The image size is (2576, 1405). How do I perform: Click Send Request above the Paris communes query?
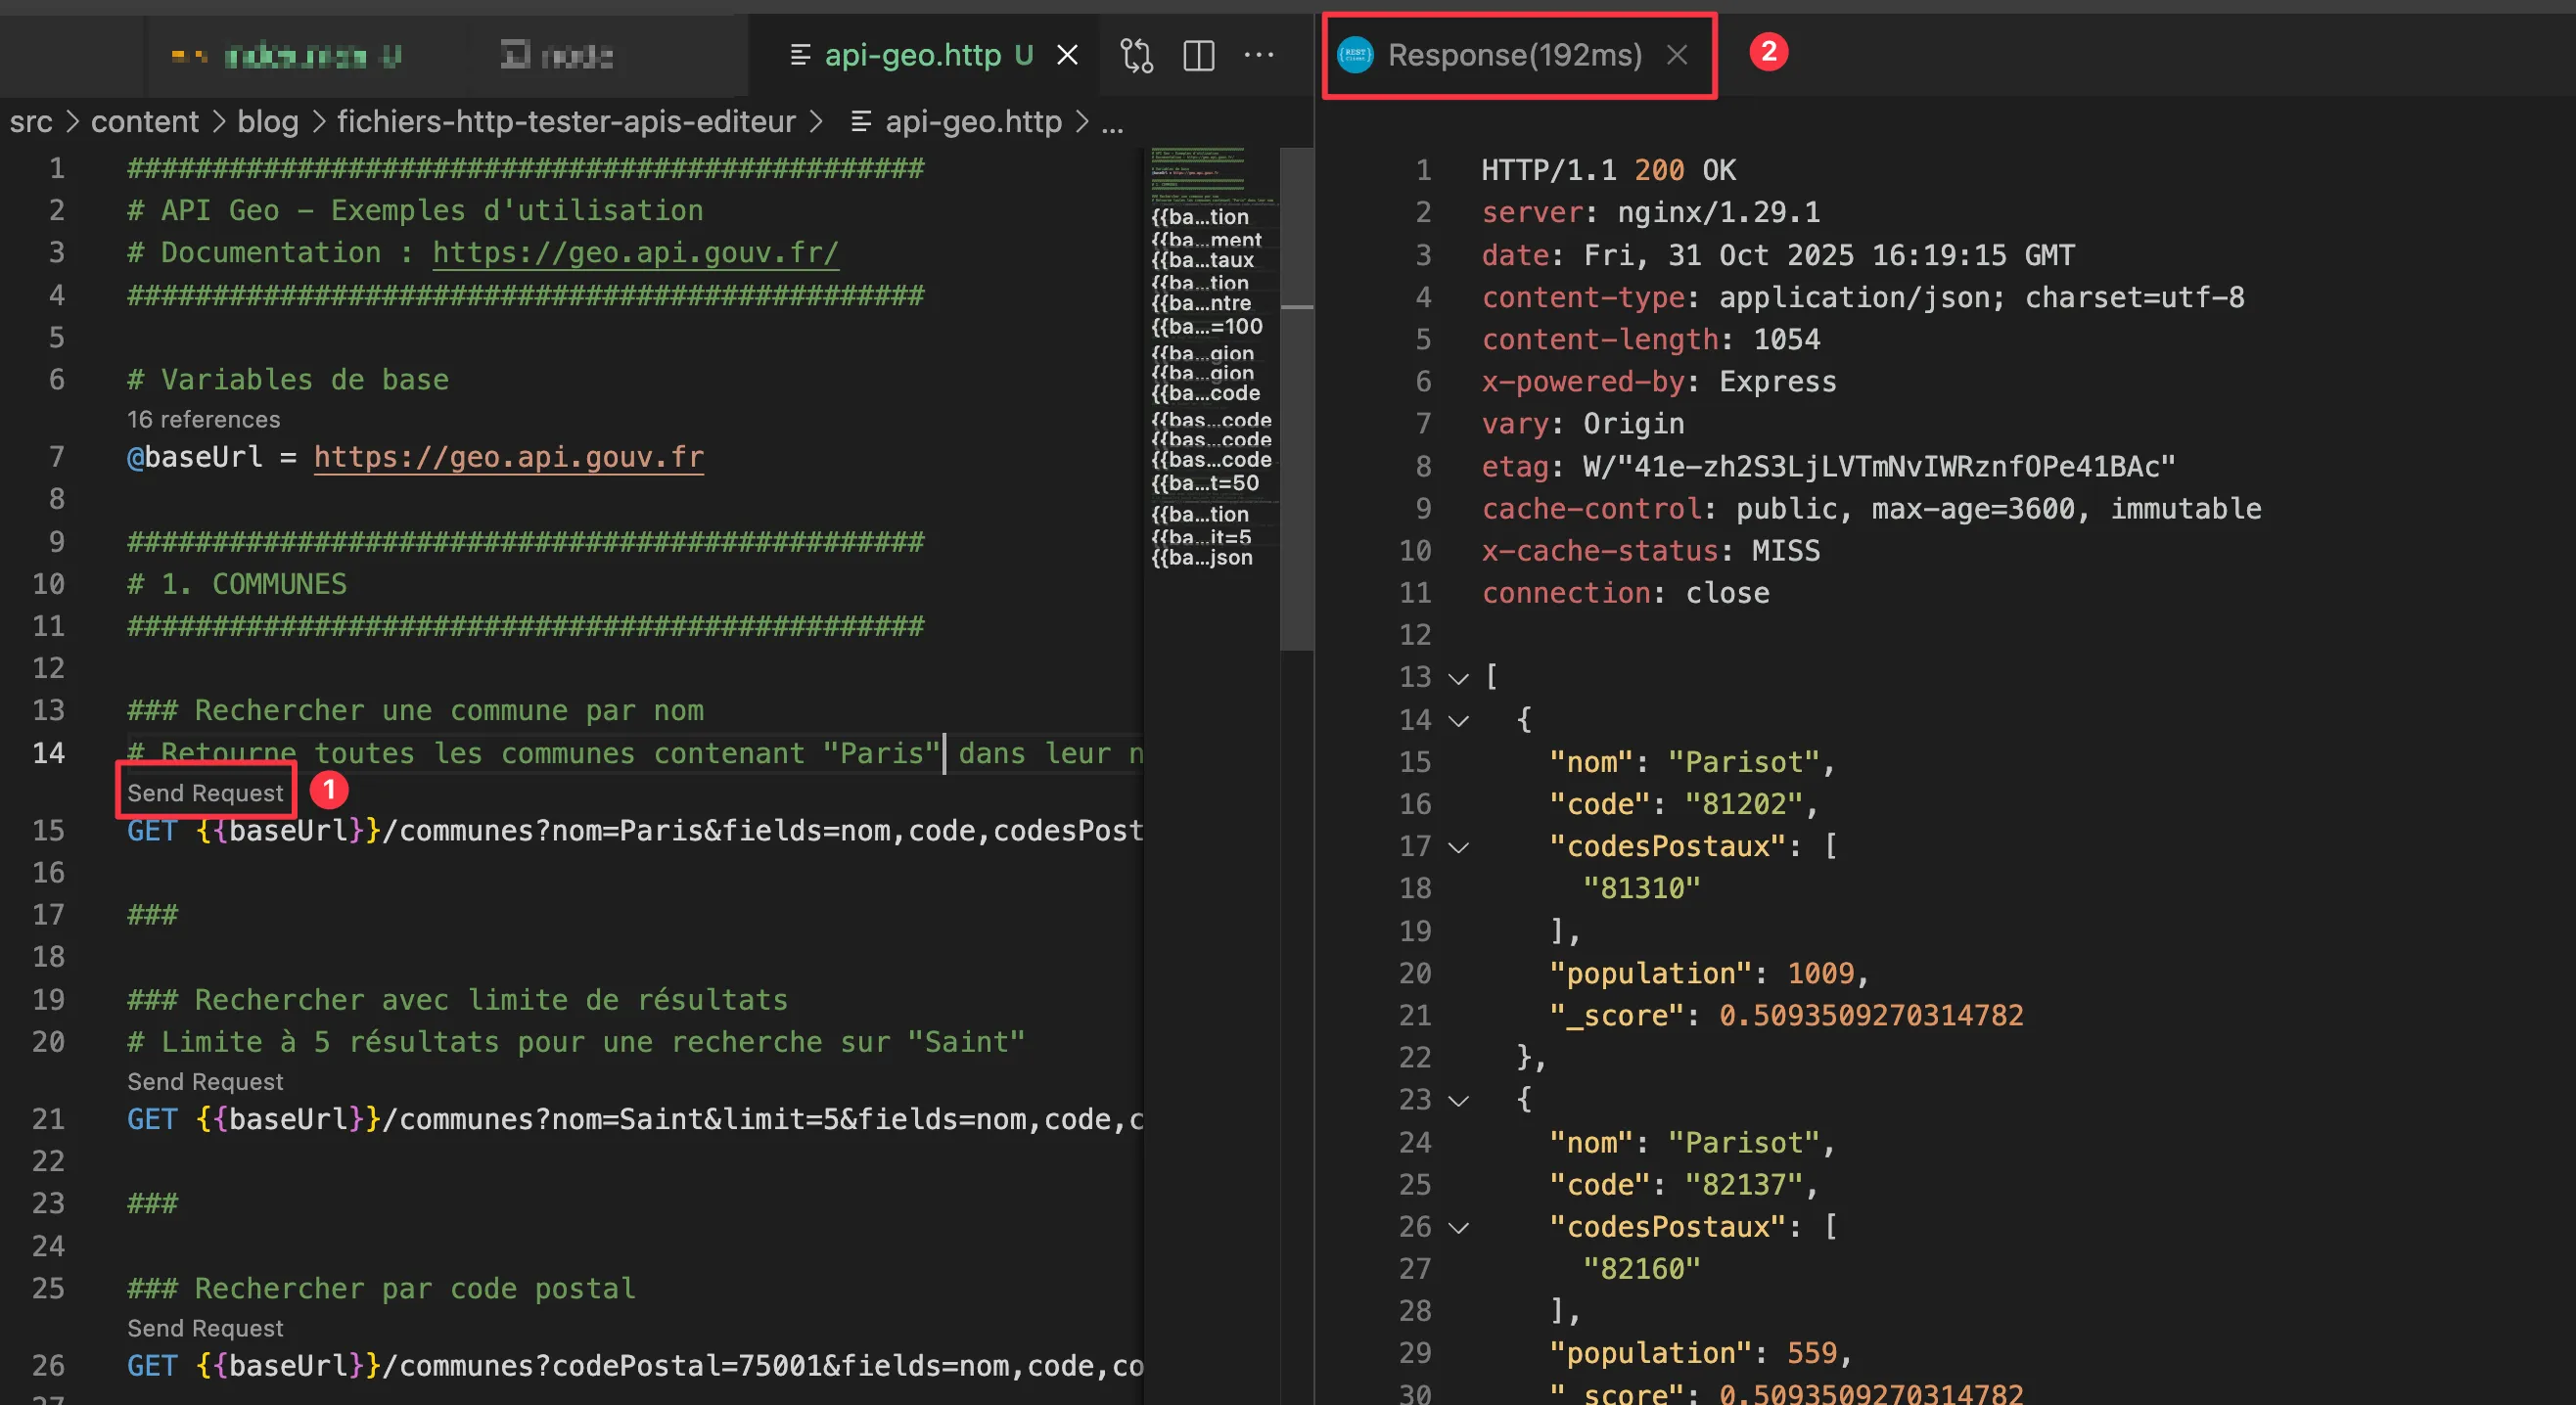coord(205,791)
